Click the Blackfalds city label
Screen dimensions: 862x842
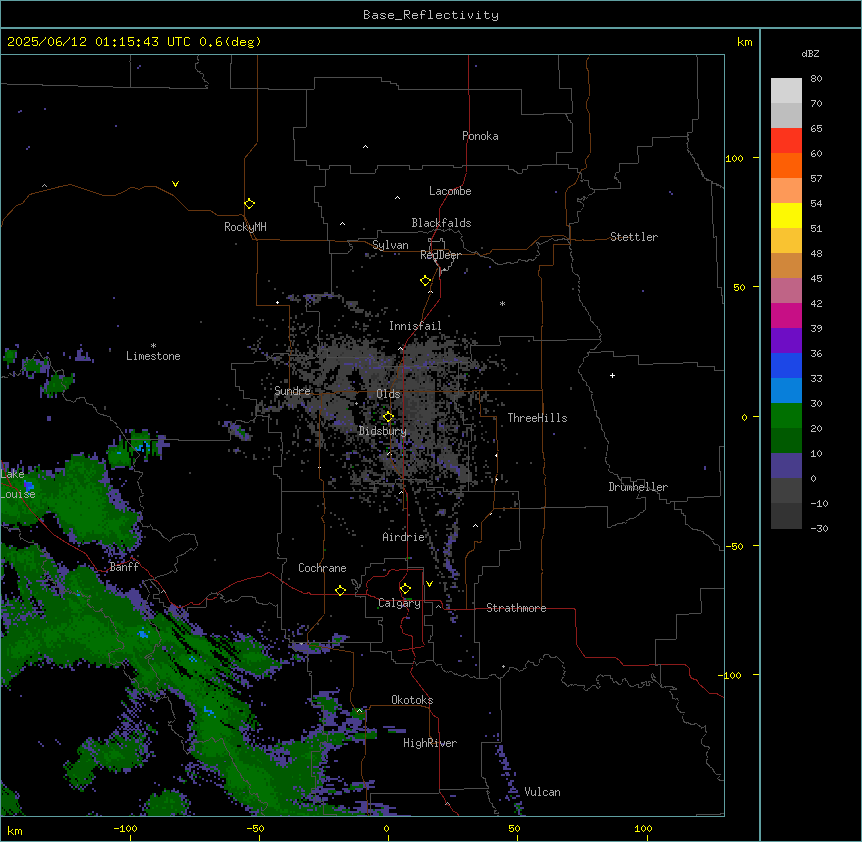(x=441, y=223)
